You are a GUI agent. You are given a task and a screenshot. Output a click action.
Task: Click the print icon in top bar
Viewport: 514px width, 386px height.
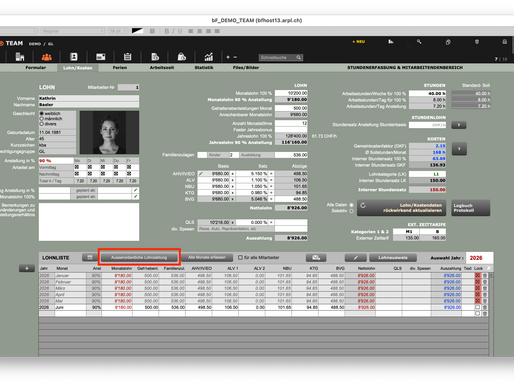[505, 42]
